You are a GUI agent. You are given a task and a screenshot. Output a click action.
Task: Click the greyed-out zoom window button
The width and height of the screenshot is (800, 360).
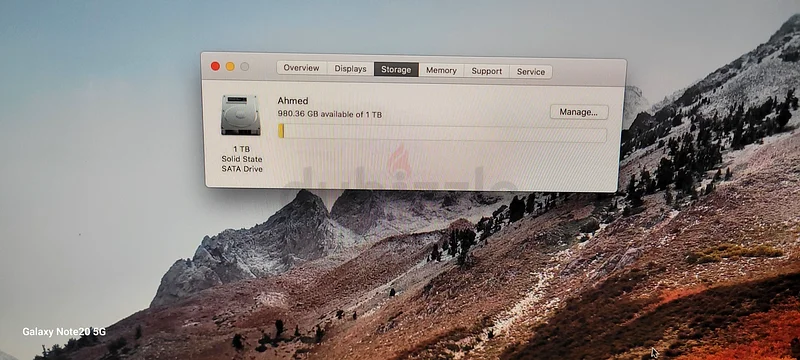point(245,67)
